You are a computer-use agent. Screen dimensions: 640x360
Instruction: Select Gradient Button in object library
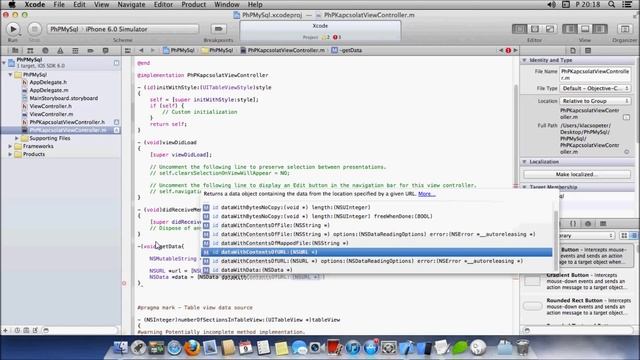pos(578,281)
